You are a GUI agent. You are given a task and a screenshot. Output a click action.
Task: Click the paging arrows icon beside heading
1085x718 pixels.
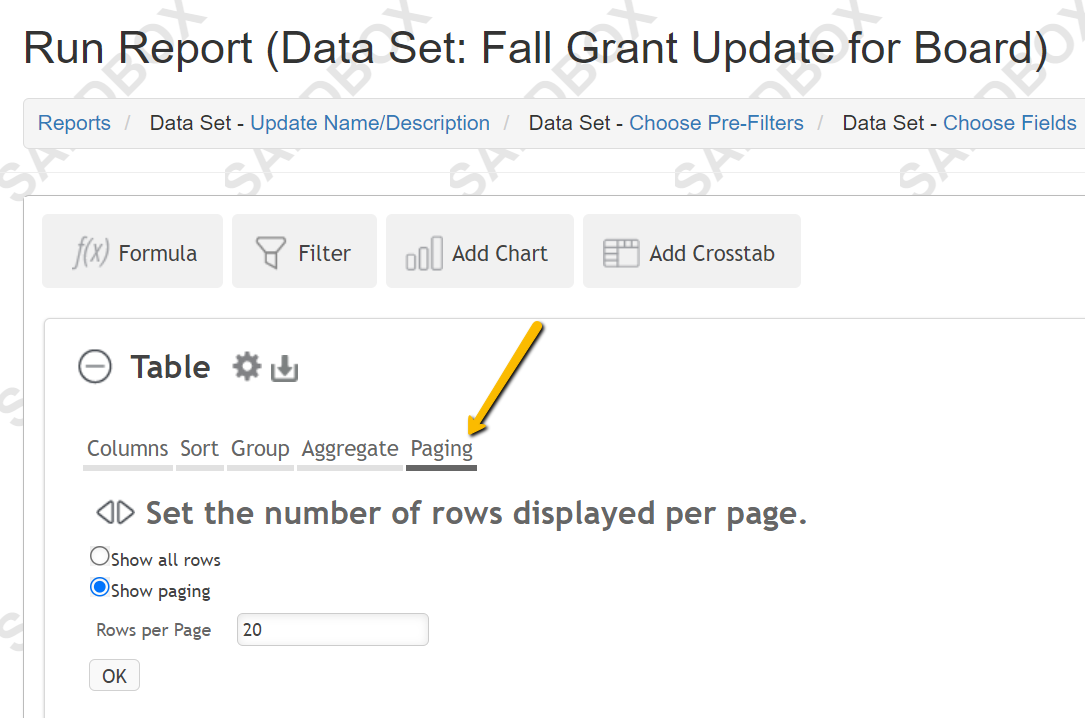click(116, 513)
